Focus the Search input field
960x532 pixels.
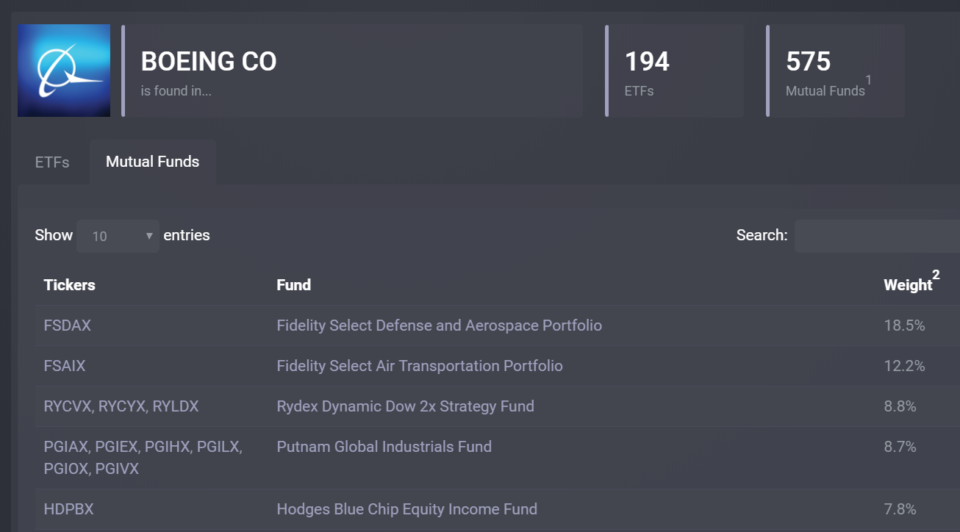877,236
